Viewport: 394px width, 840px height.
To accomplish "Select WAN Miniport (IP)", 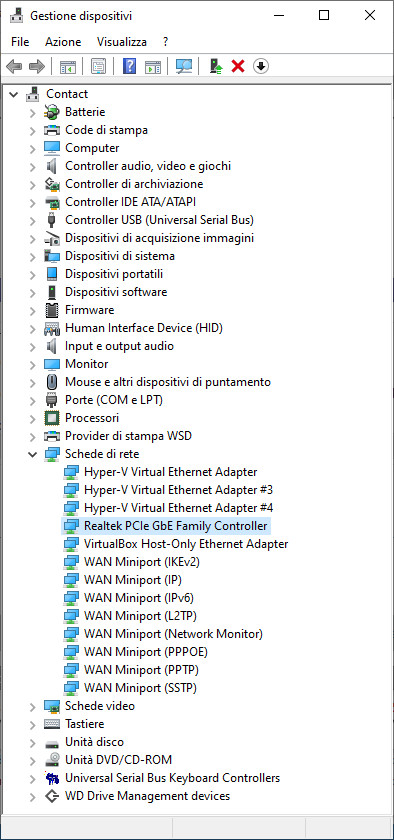I will (x=133, y=580).
